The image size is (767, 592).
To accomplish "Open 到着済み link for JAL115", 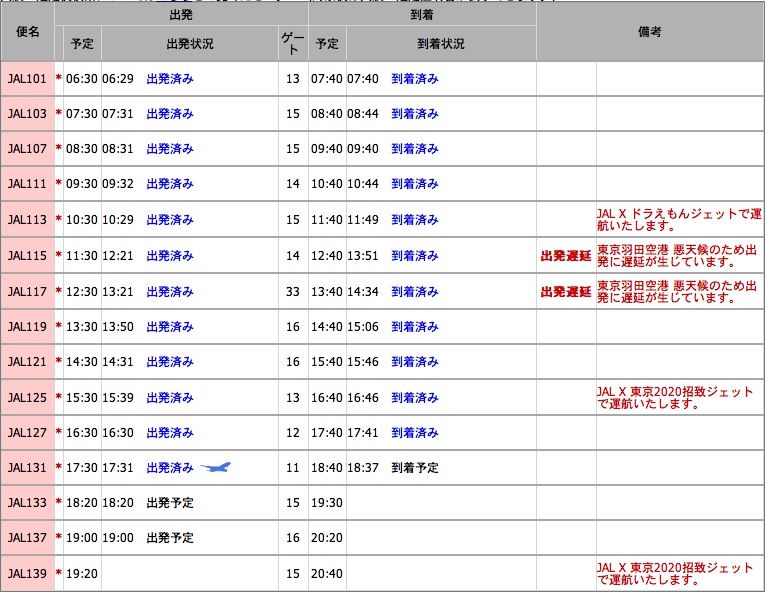I will pos(415,256).
